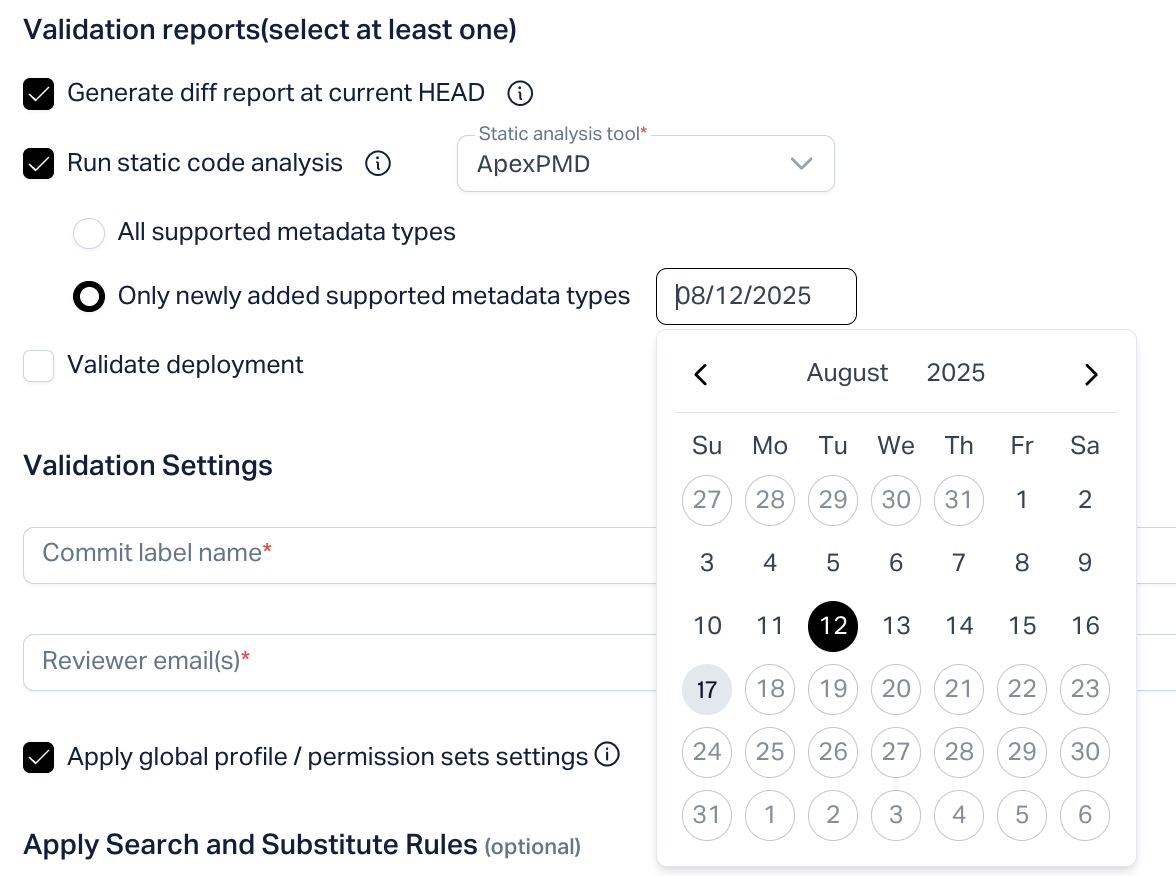Screen dimensions: 1176x876
Task: Click info icon beside Generate diff report
Action: (520, 94)
